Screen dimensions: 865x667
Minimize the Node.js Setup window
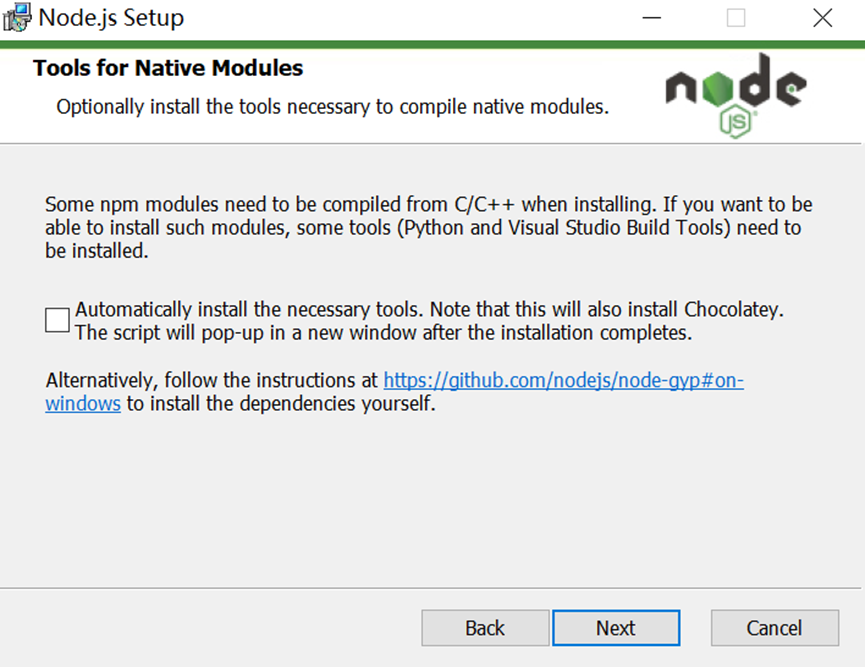coord(652,18)
